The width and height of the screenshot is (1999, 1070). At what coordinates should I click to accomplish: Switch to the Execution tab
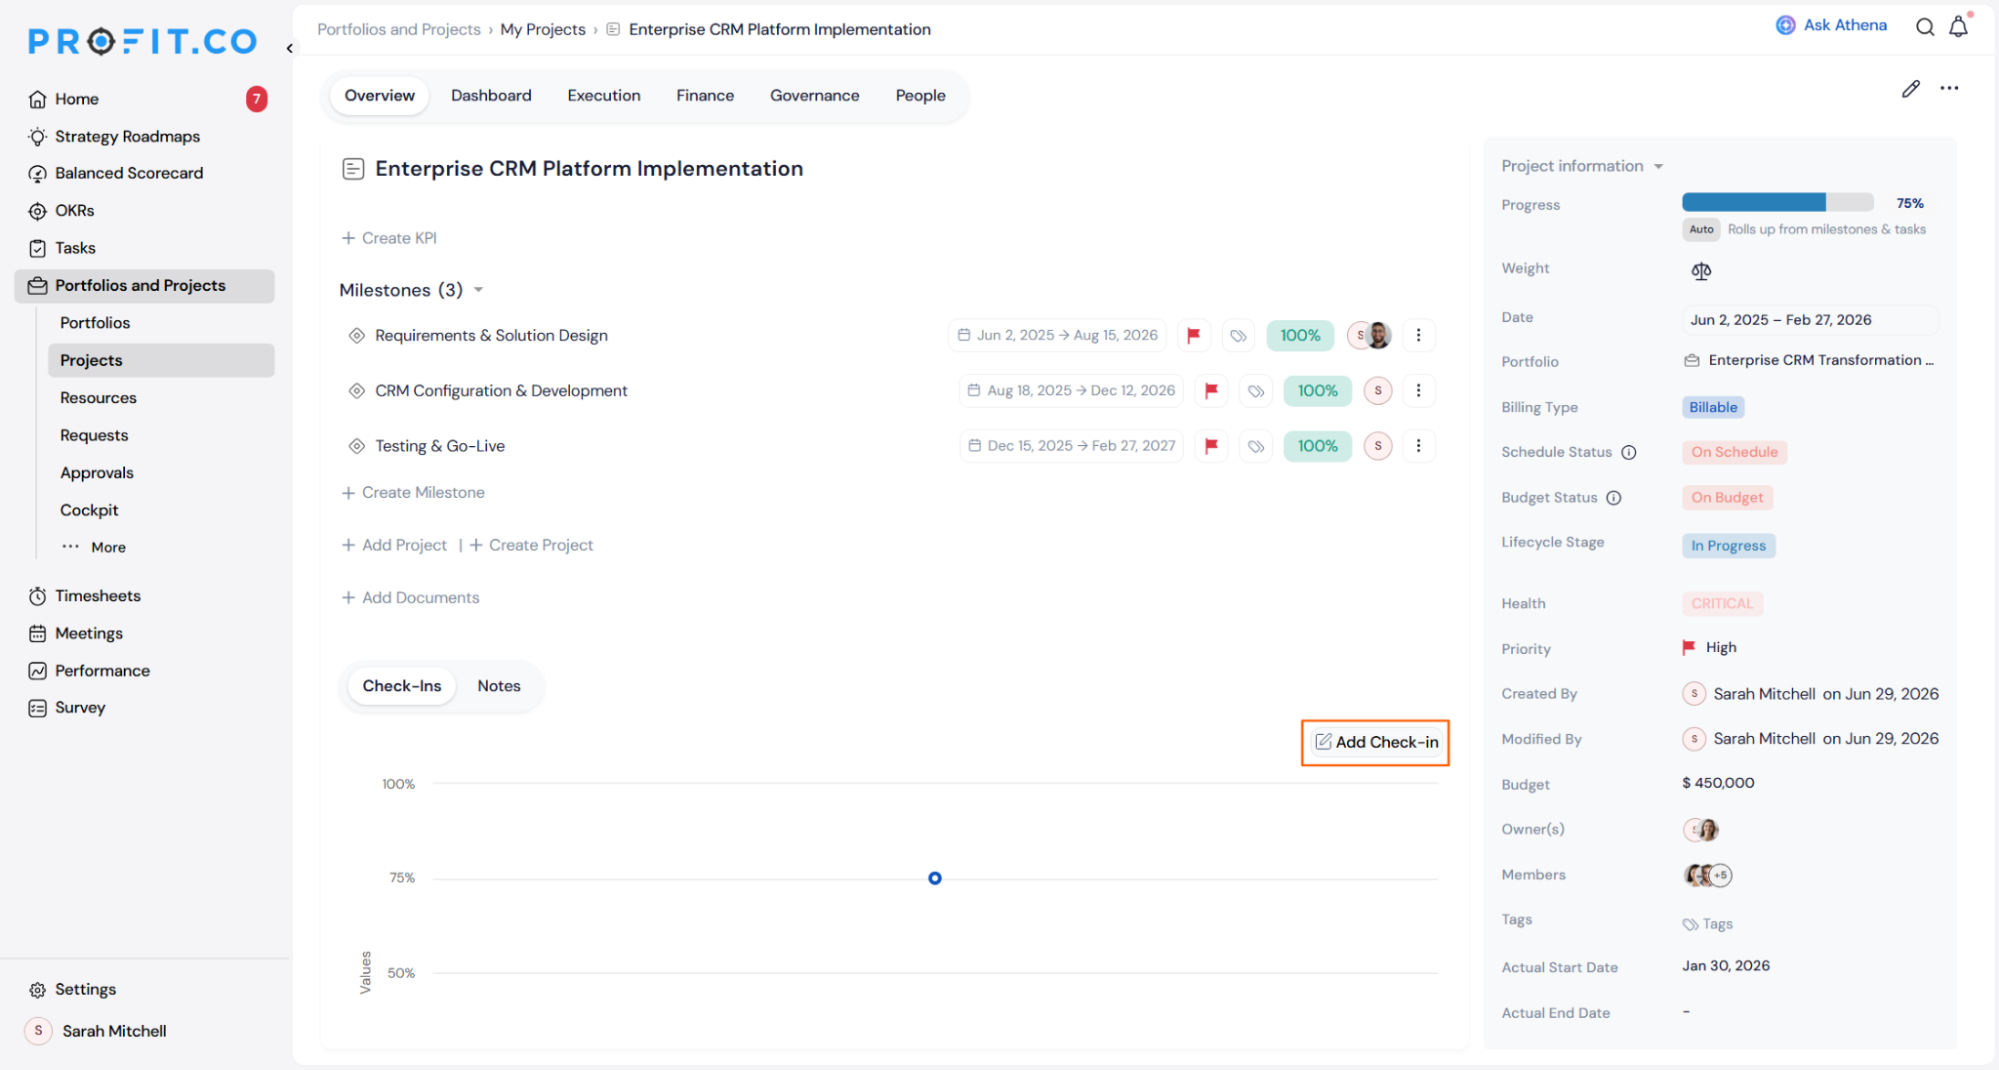pos(604,96)
